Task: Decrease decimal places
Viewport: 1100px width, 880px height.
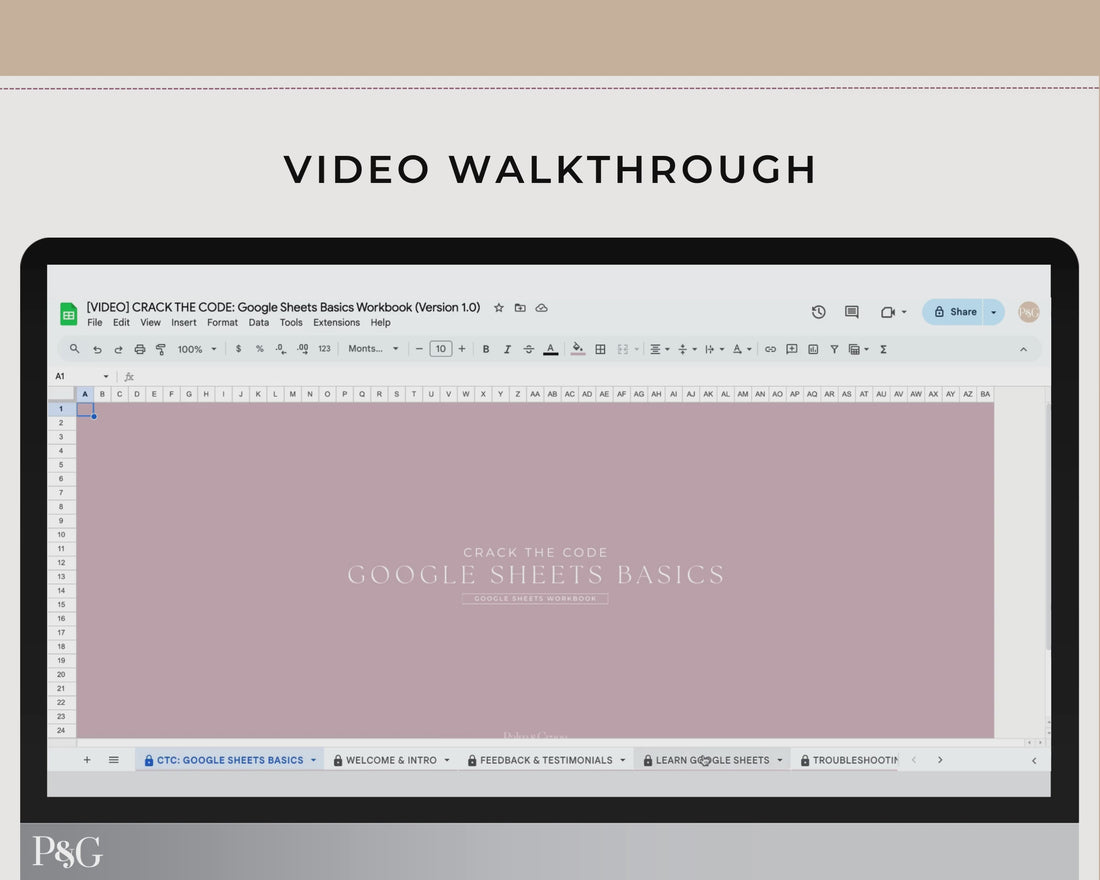Action: [281, 349]
